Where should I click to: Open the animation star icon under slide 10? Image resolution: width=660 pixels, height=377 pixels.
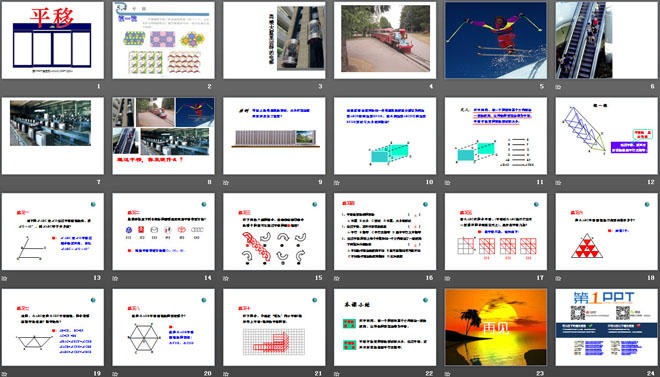tap(337, 183)
